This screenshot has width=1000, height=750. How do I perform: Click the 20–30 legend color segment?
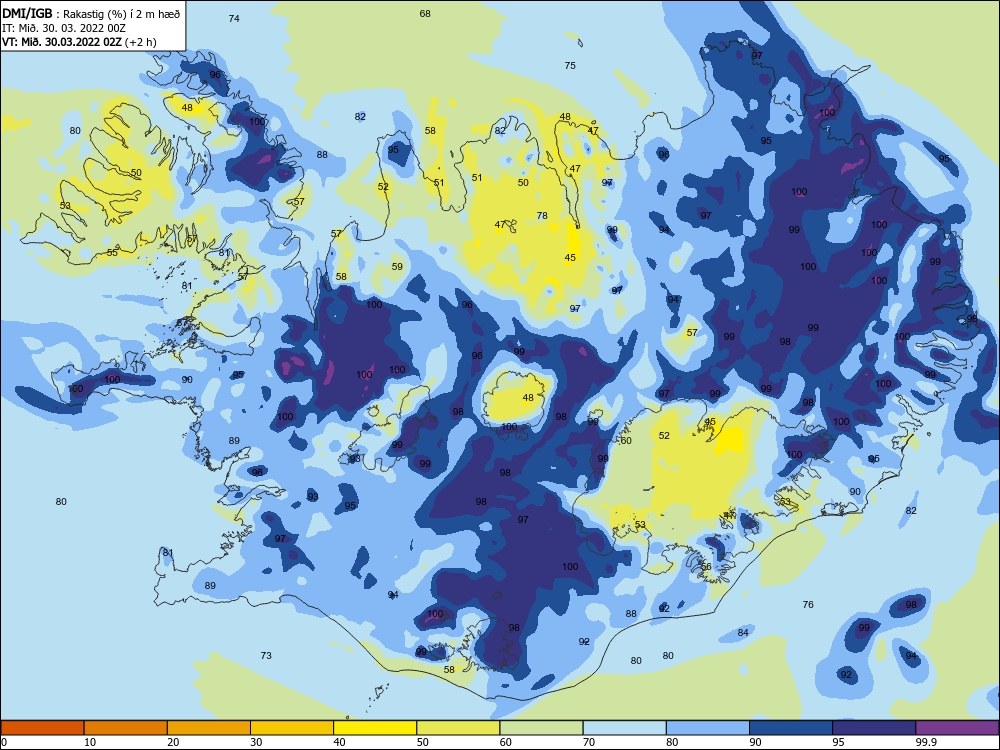tap(209, 728)
